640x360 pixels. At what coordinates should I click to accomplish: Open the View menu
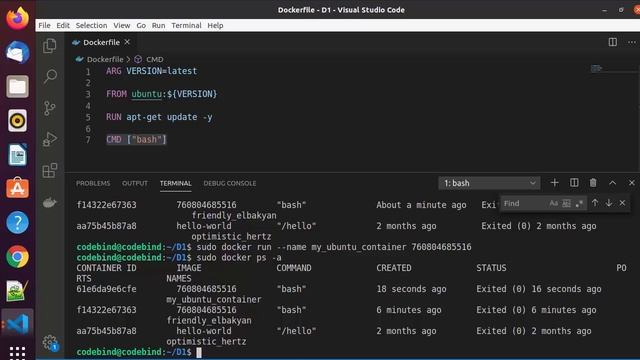(122, 25)
